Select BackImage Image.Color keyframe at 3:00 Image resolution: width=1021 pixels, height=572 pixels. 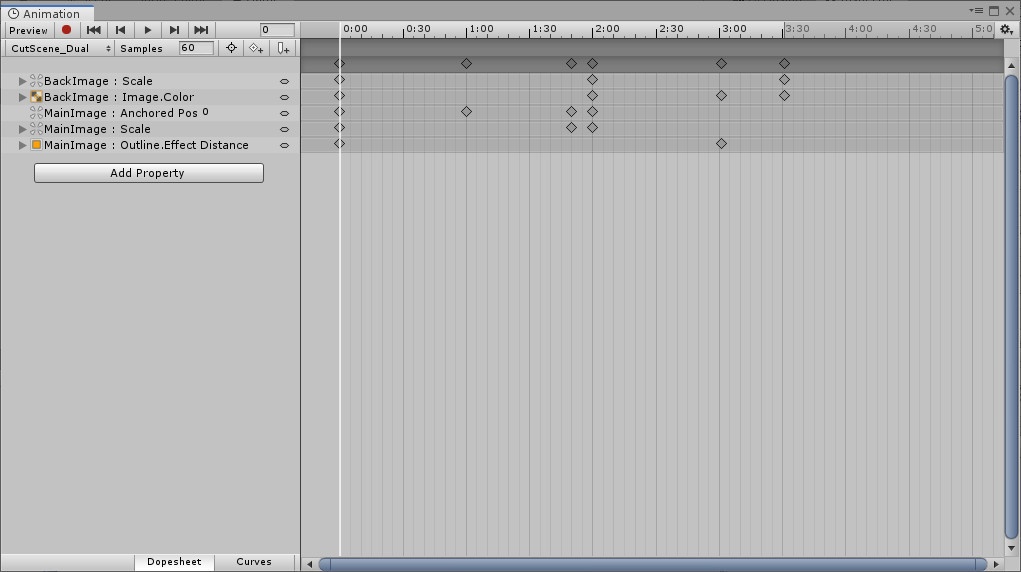pos(721,96)
